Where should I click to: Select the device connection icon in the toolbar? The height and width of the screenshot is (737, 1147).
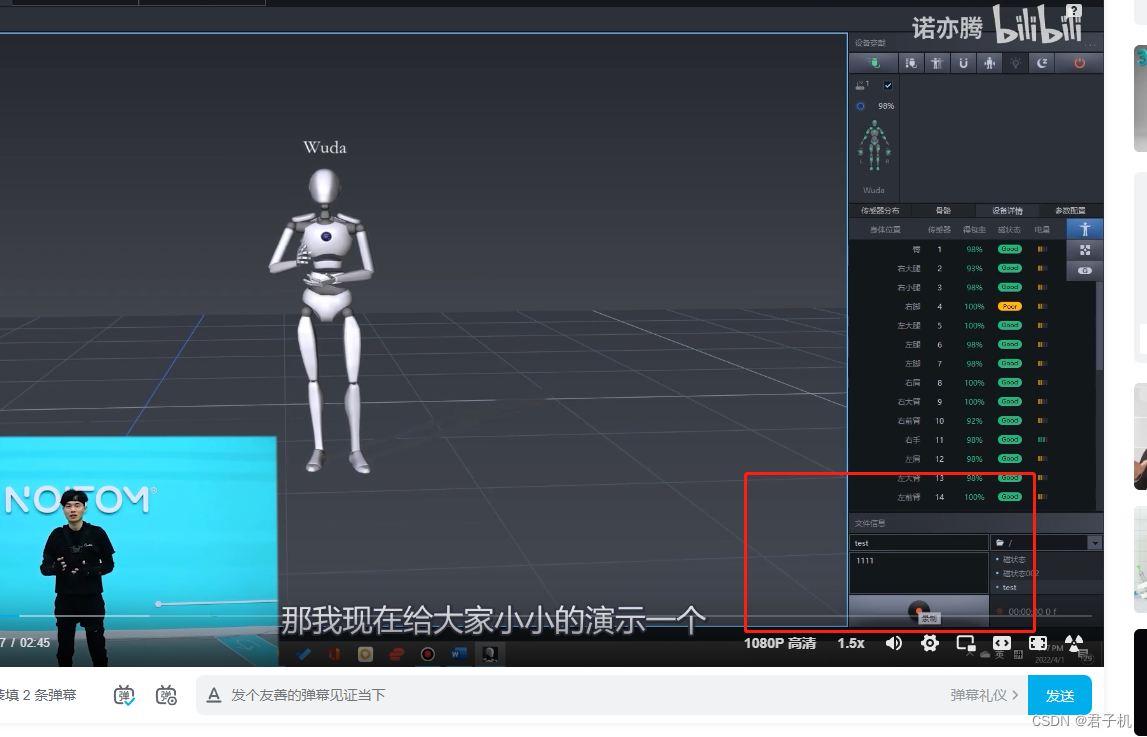[872, 62]
